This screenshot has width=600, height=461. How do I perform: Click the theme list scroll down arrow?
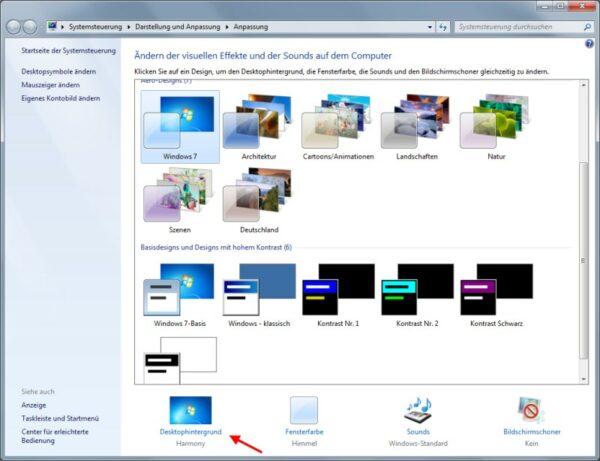pos(584,379)
